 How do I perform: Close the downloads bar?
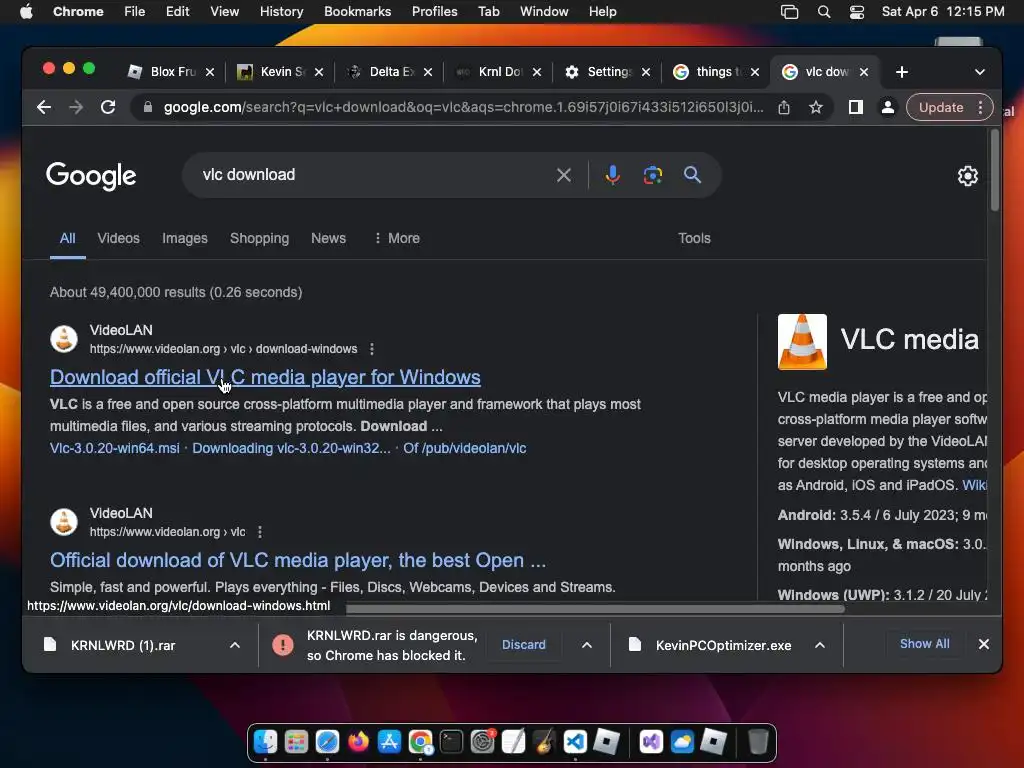pos(984,644)
